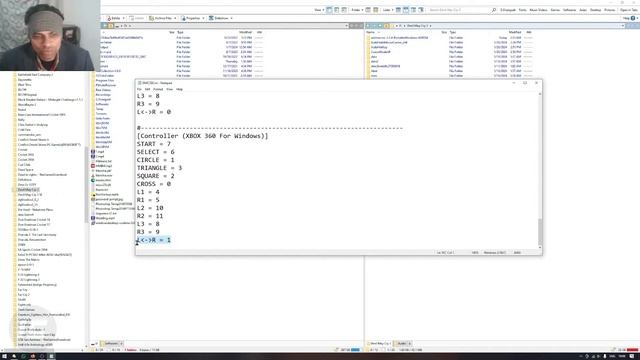Screen dimensions: 640x360
Task: Click the magnifier search icon
Action: (494, 10)
